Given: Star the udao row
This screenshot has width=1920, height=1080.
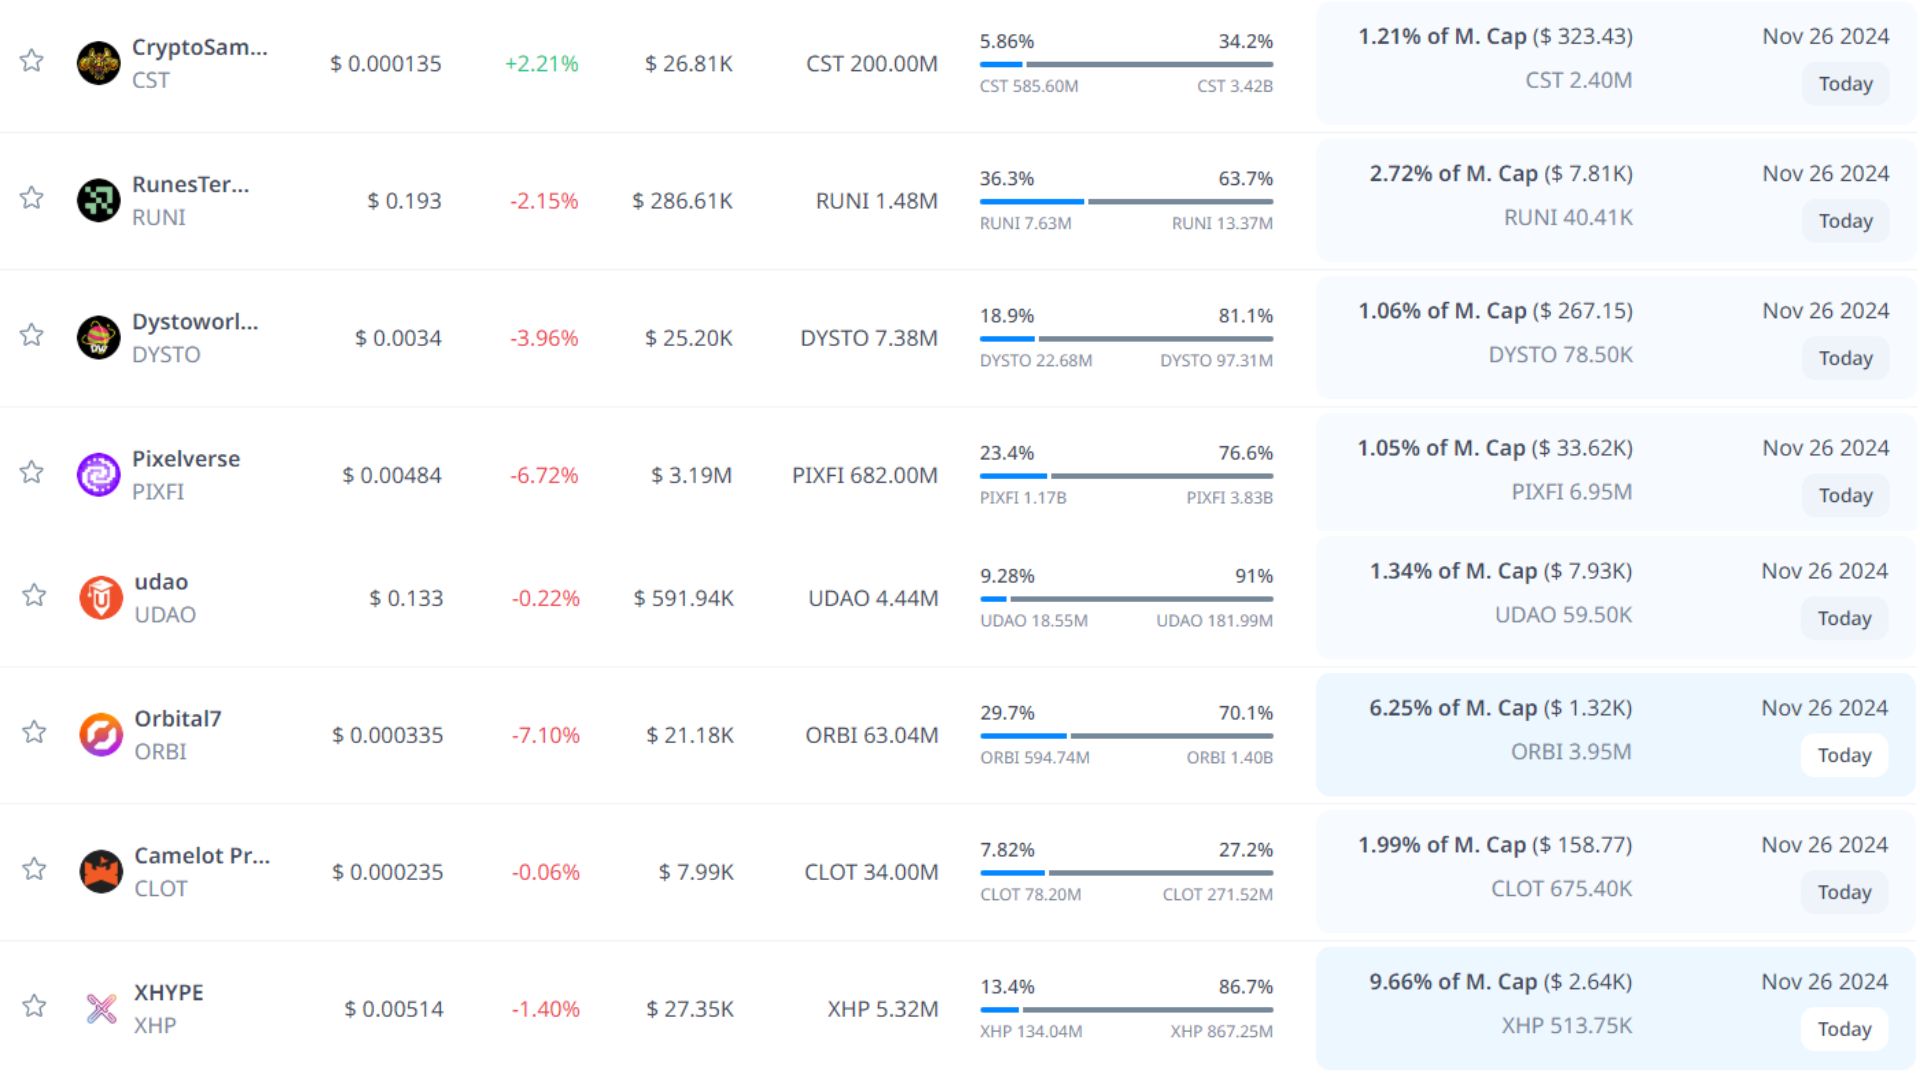Looking at the screenshot, I should pyautogui.click(x=34, y=595).
